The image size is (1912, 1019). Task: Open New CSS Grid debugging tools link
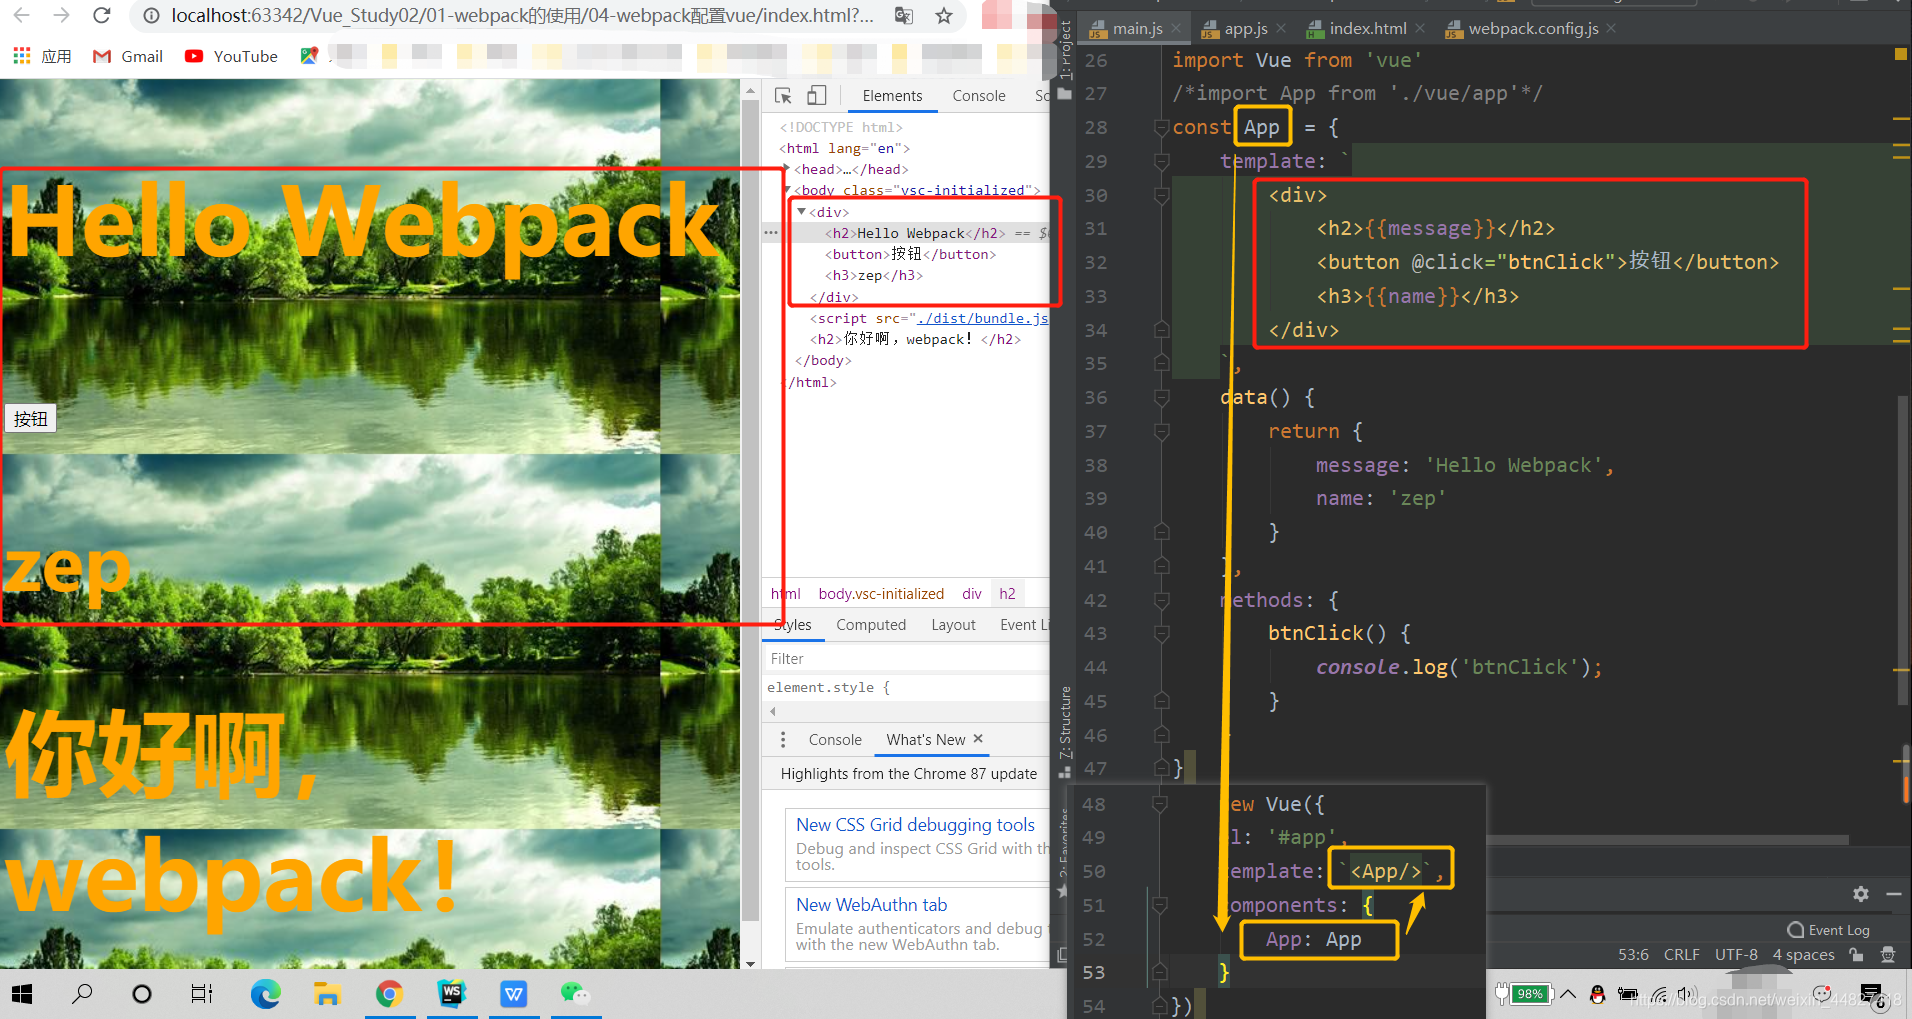coord(915,825)
